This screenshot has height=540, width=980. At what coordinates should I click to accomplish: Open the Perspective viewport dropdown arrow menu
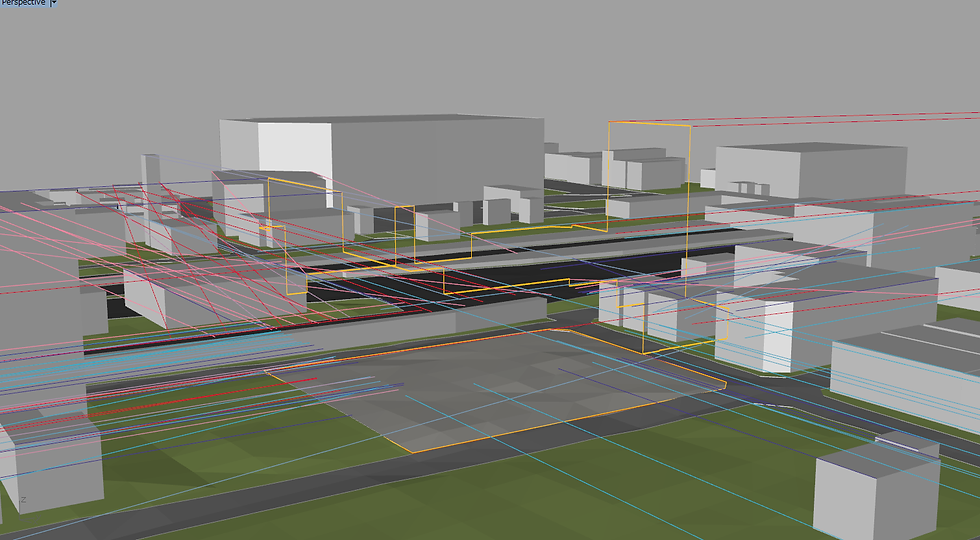[53, 2]
